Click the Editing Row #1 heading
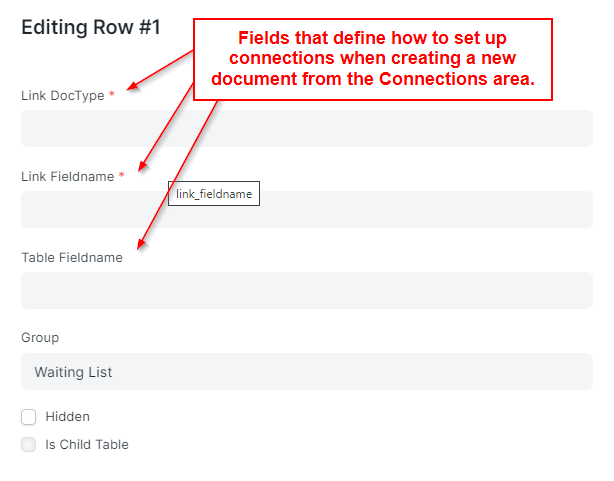This screenshot has width=614, height=481. coord(91,27)
